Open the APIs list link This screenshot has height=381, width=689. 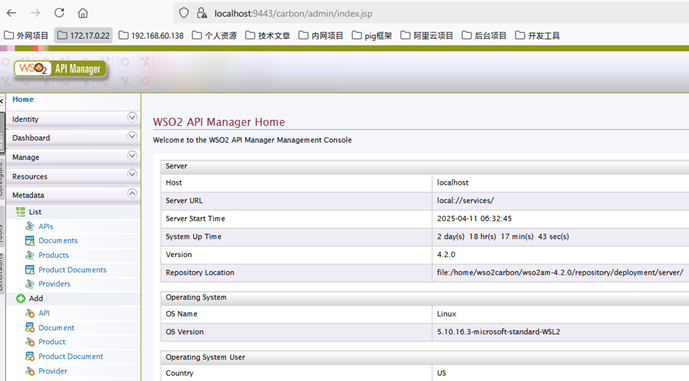(x=46, y=226)
